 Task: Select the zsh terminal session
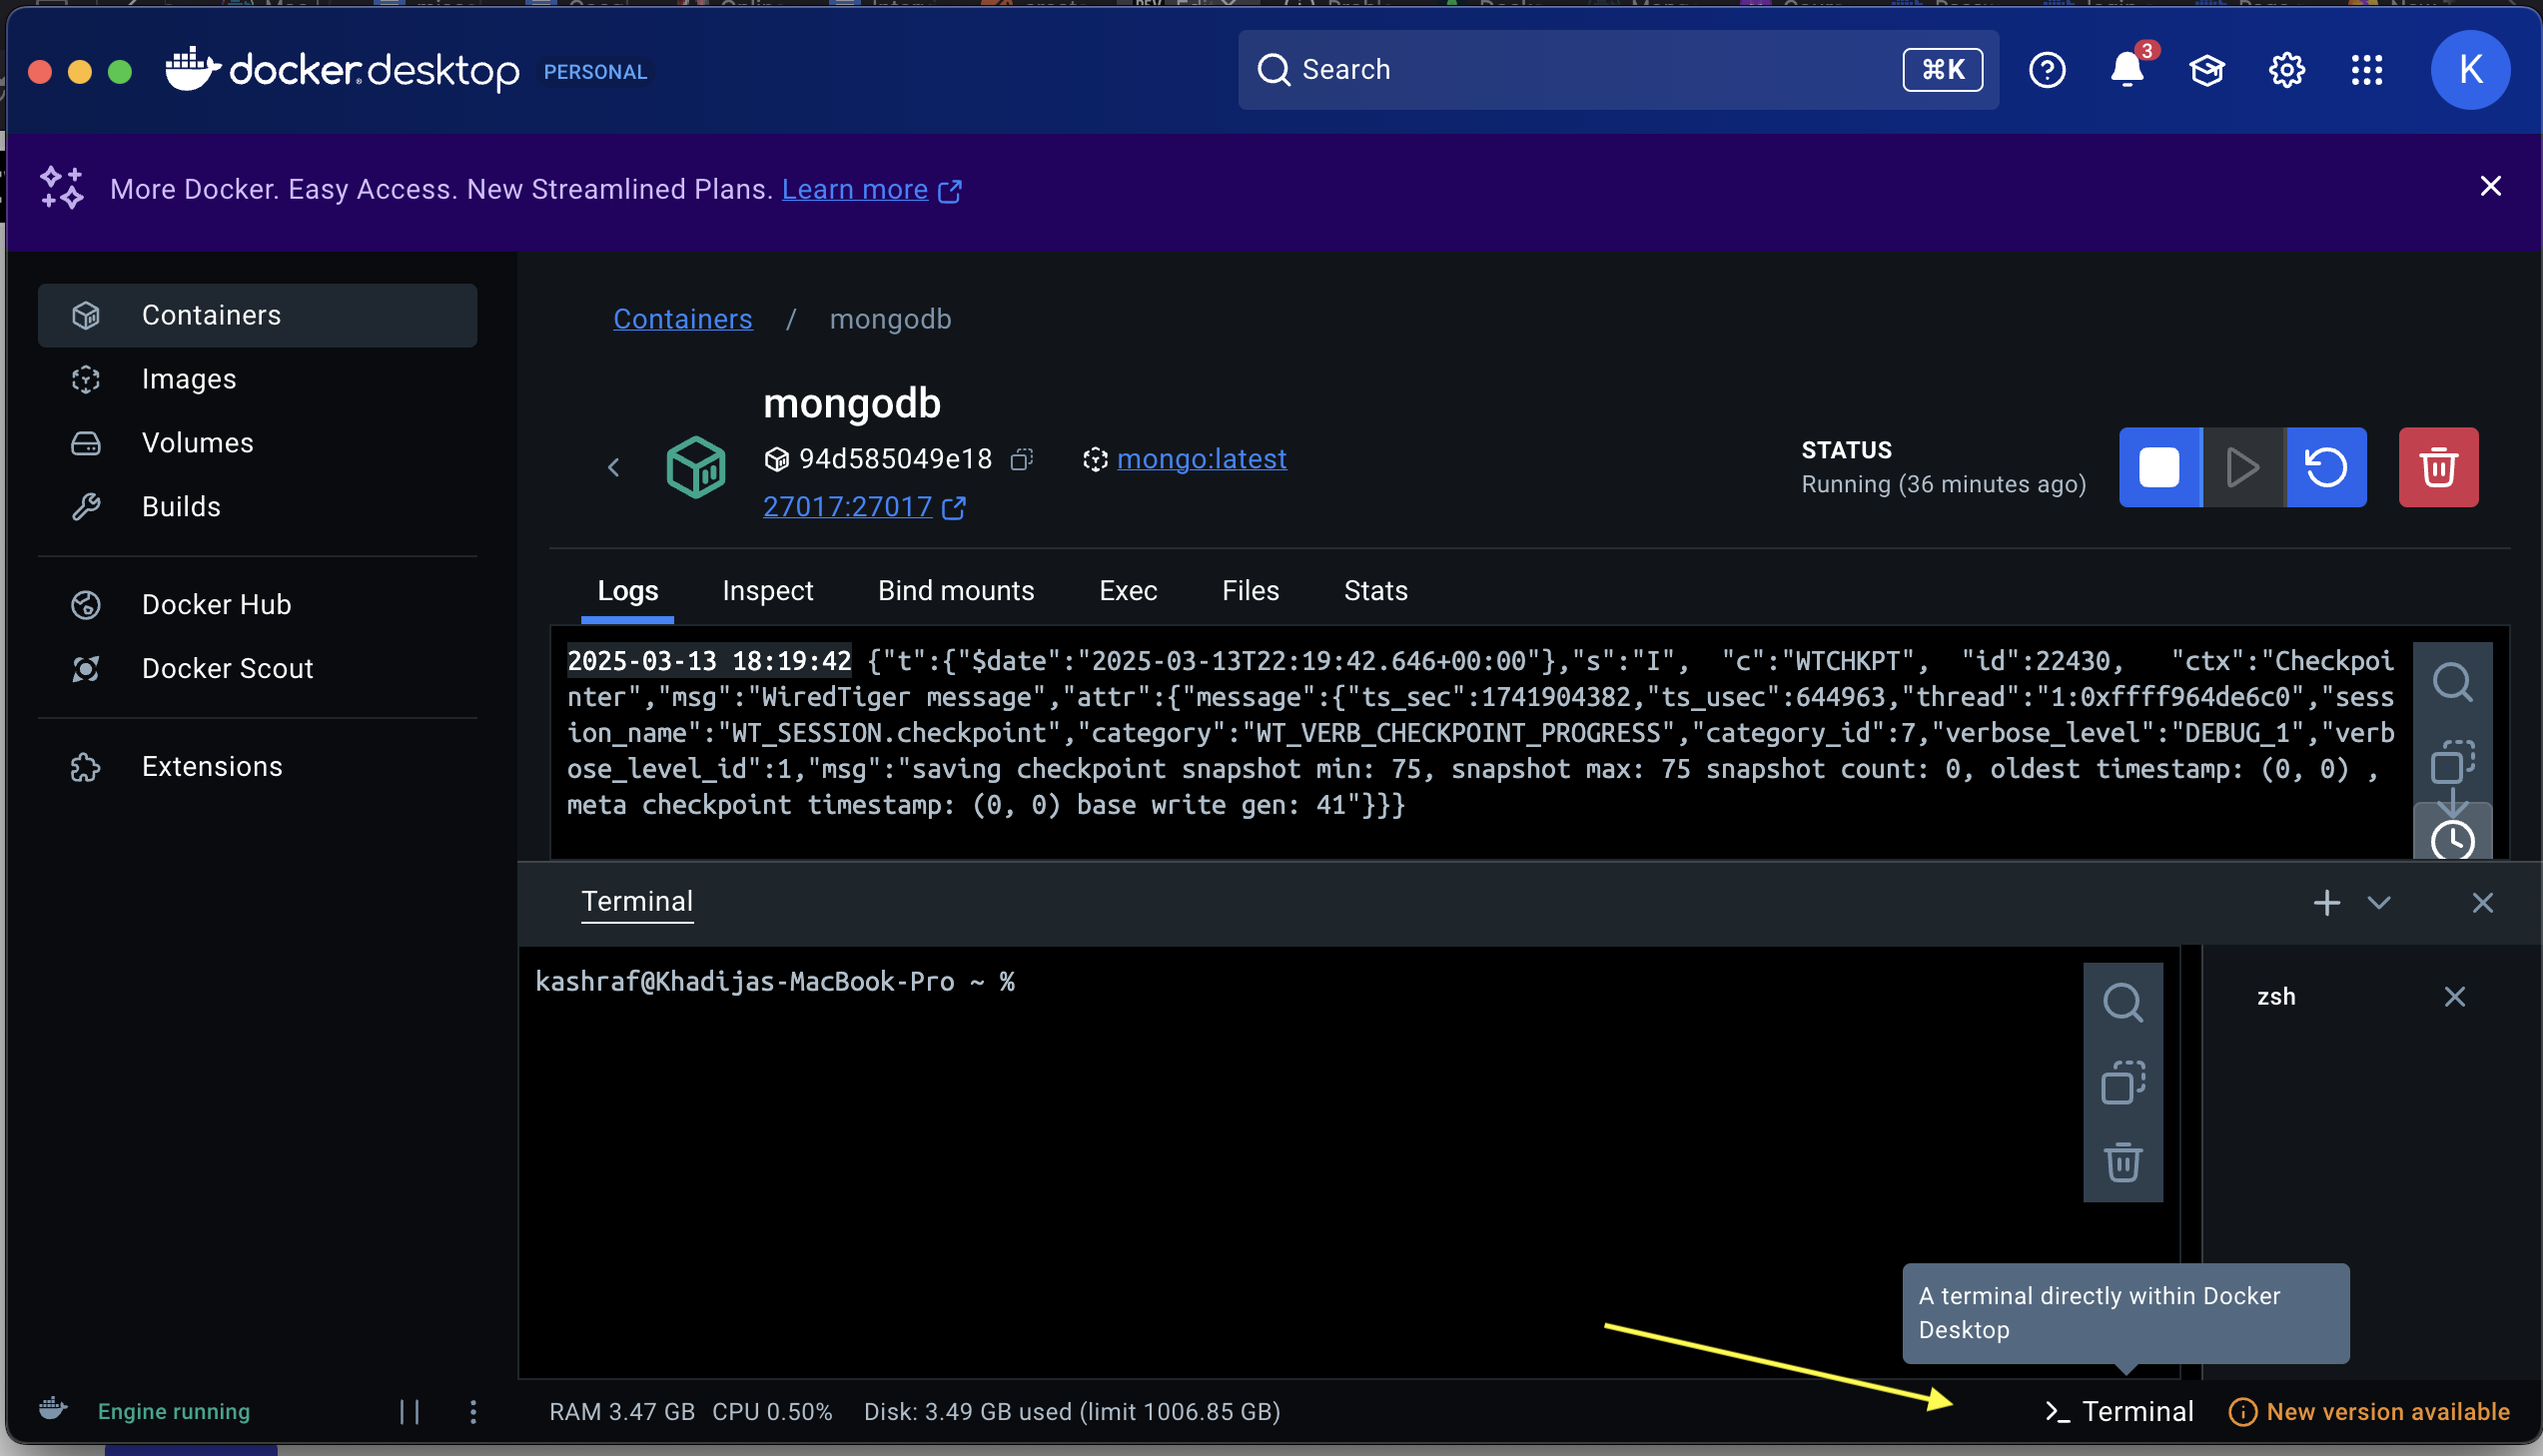(x=2276, y=997)
